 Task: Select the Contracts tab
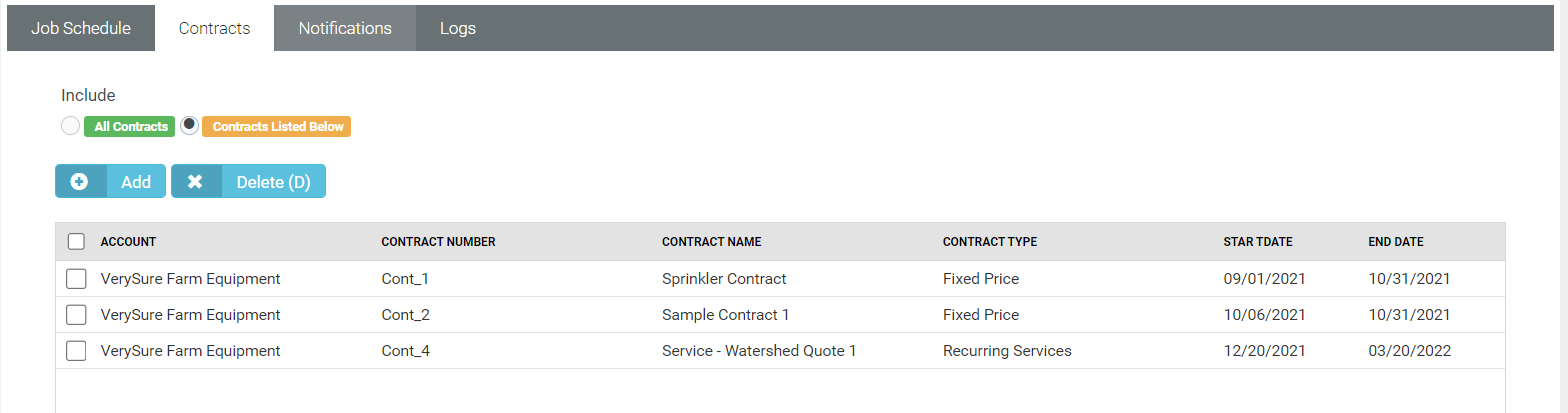214,28
